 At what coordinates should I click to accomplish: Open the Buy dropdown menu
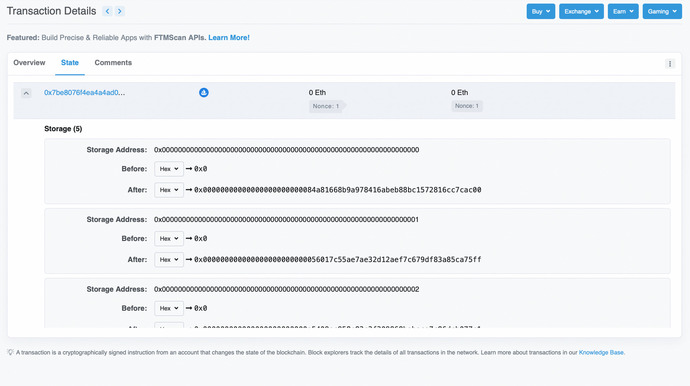coord(540,11)
